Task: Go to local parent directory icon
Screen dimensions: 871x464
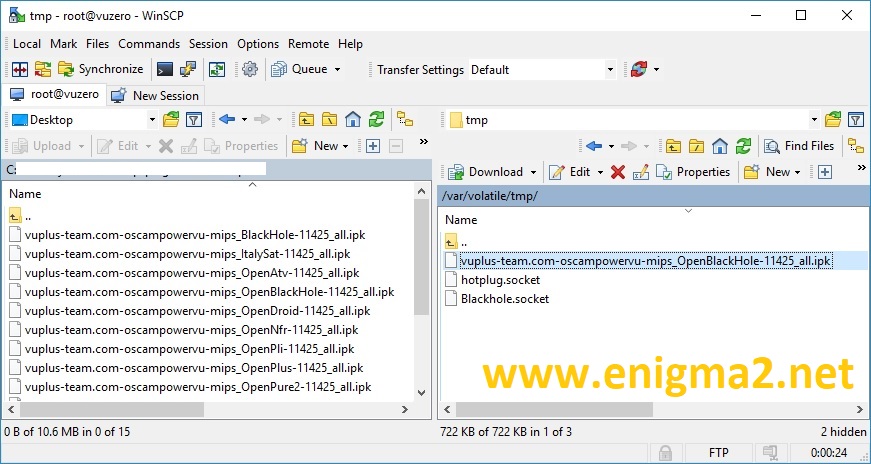Action: click(306, 119)
